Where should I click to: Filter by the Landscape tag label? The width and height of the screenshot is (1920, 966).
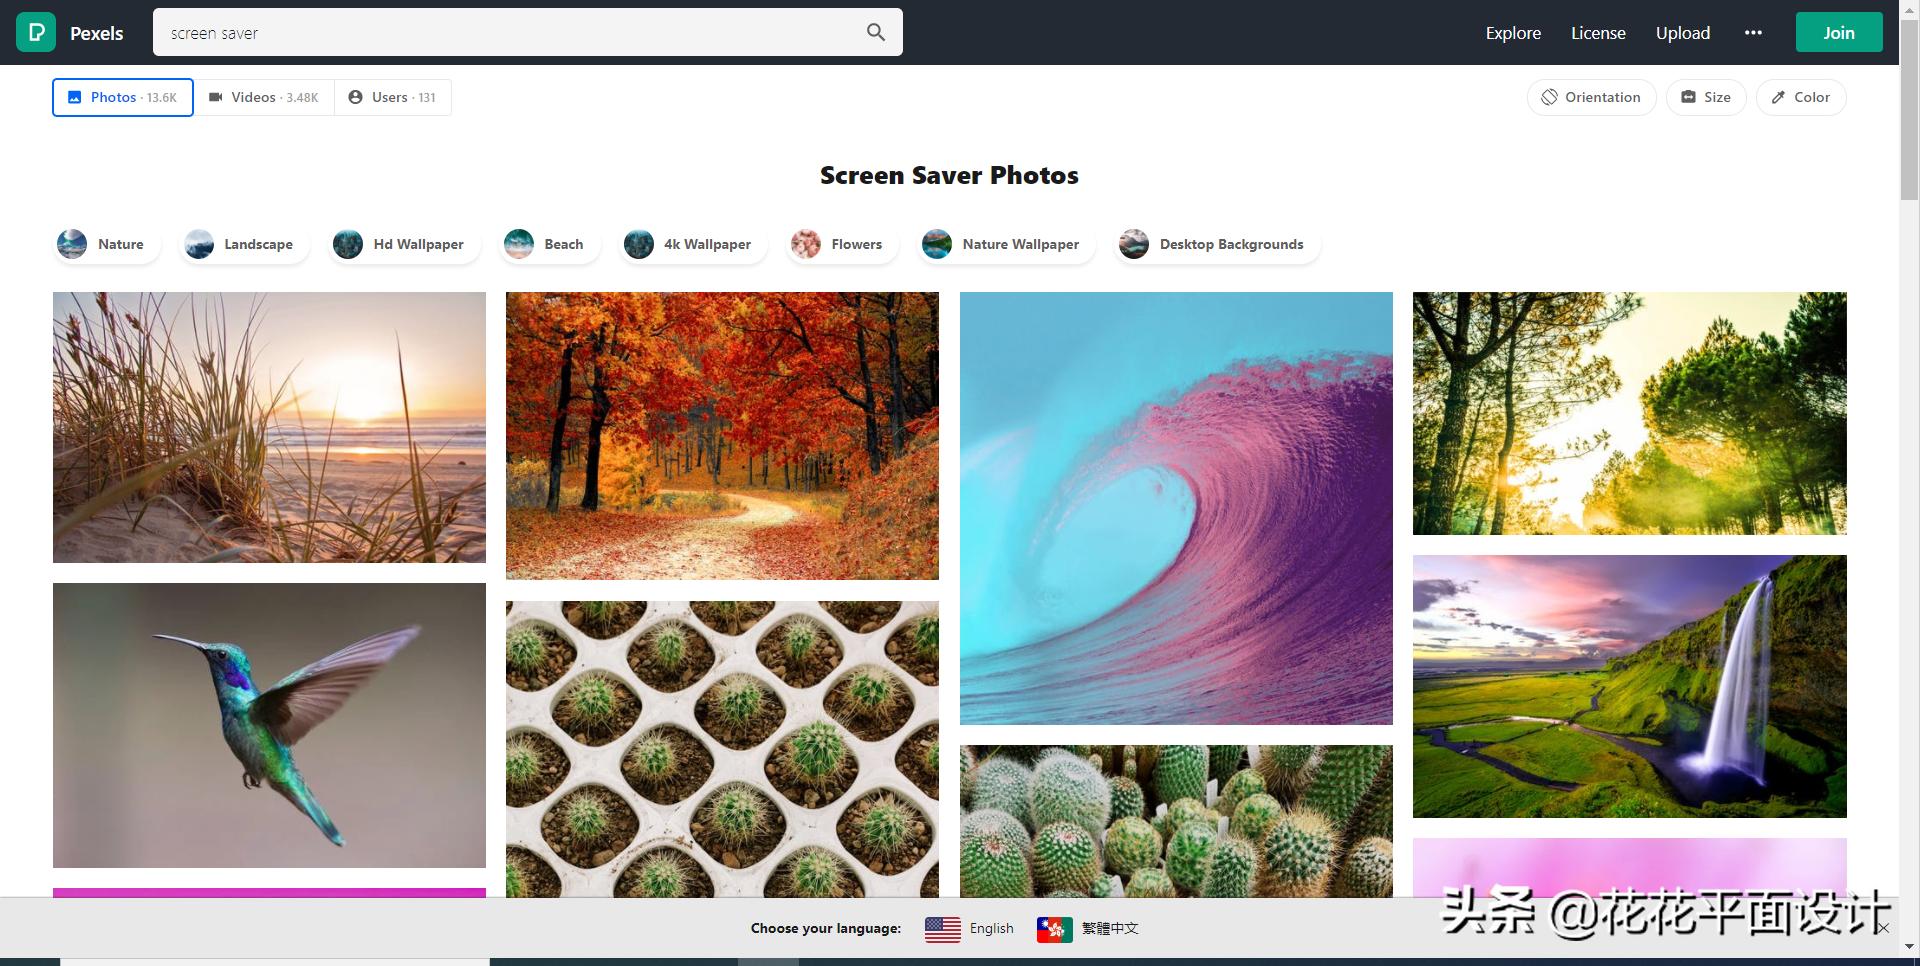click(x=258, y=244)
